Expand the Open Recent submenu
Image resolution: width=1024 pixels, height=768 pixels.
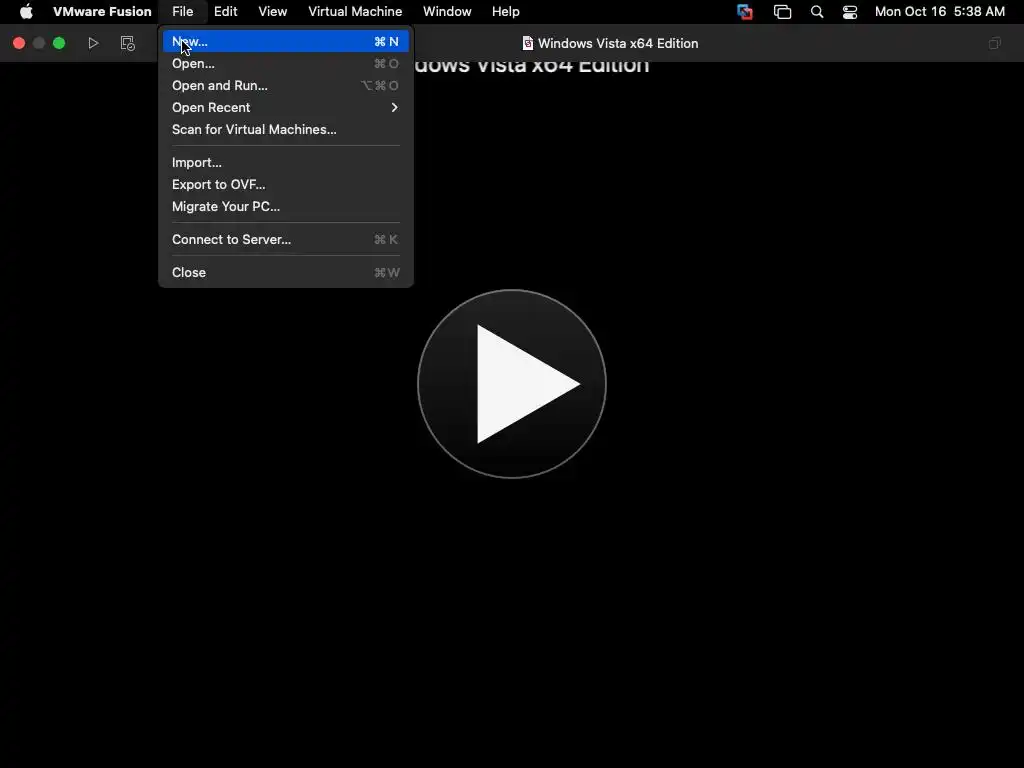[x=285, y=107]
